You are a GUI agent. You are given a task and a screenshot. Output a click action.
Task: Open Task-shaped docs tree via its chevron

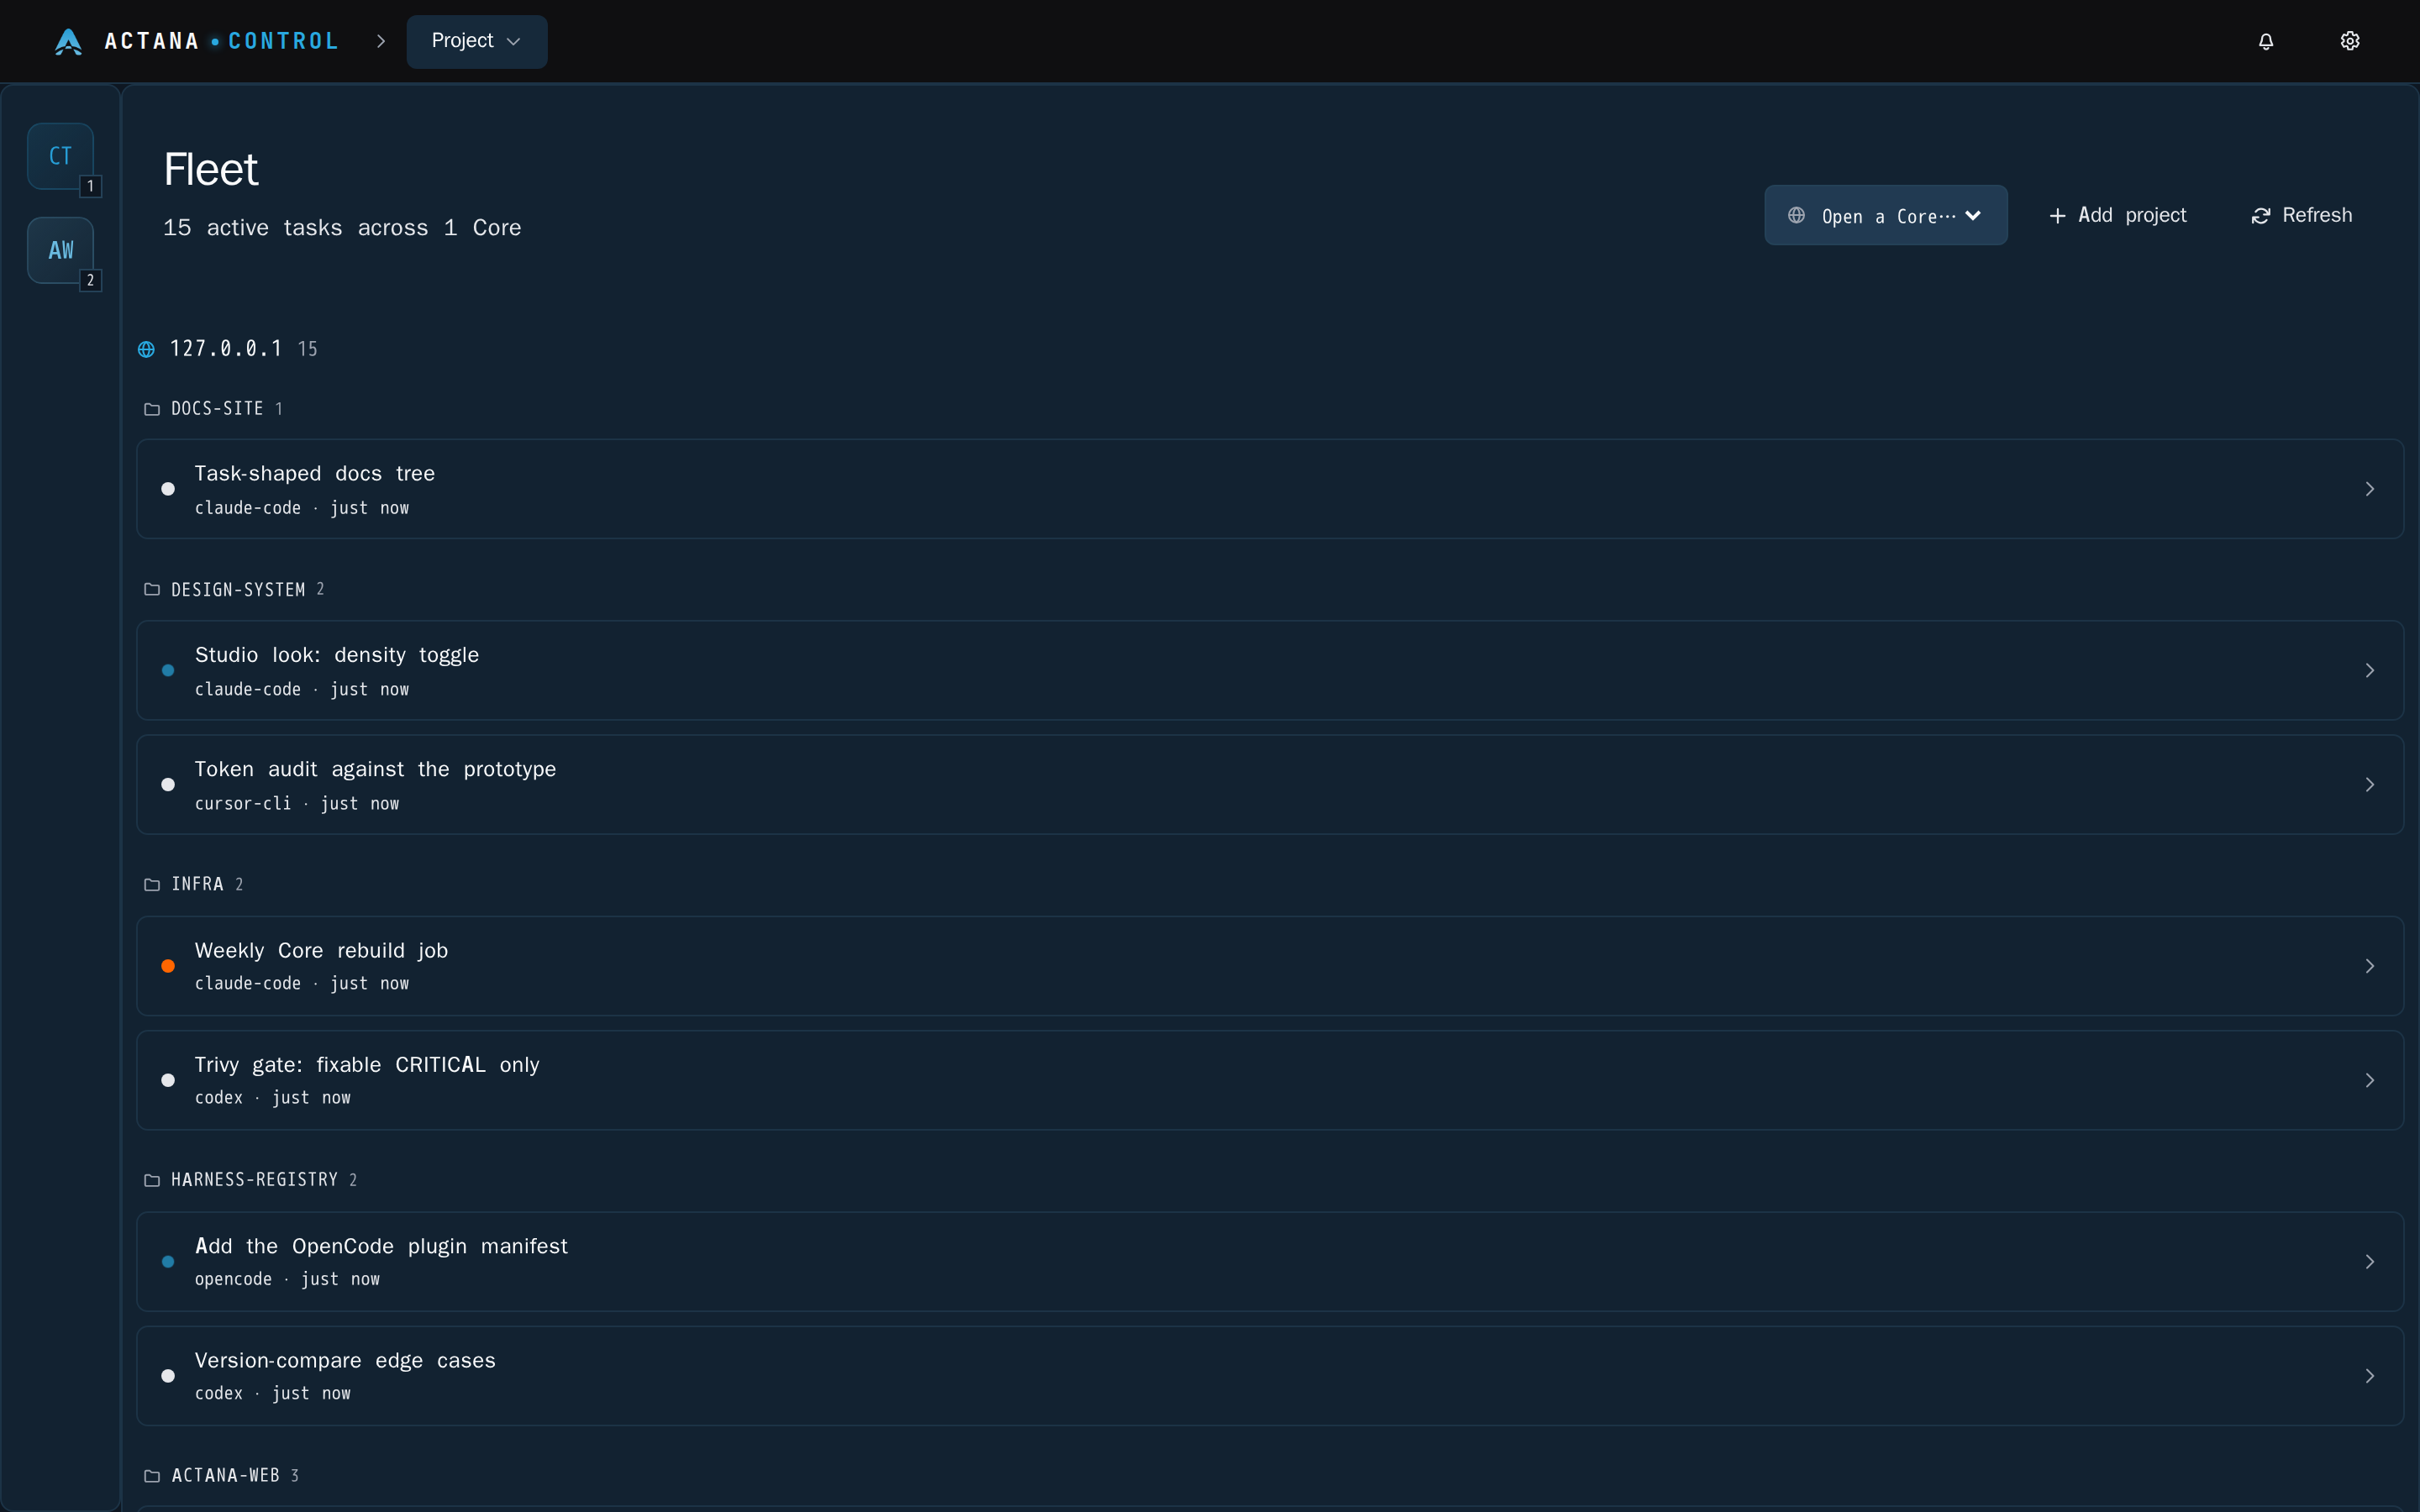(x=2369, y=489)
